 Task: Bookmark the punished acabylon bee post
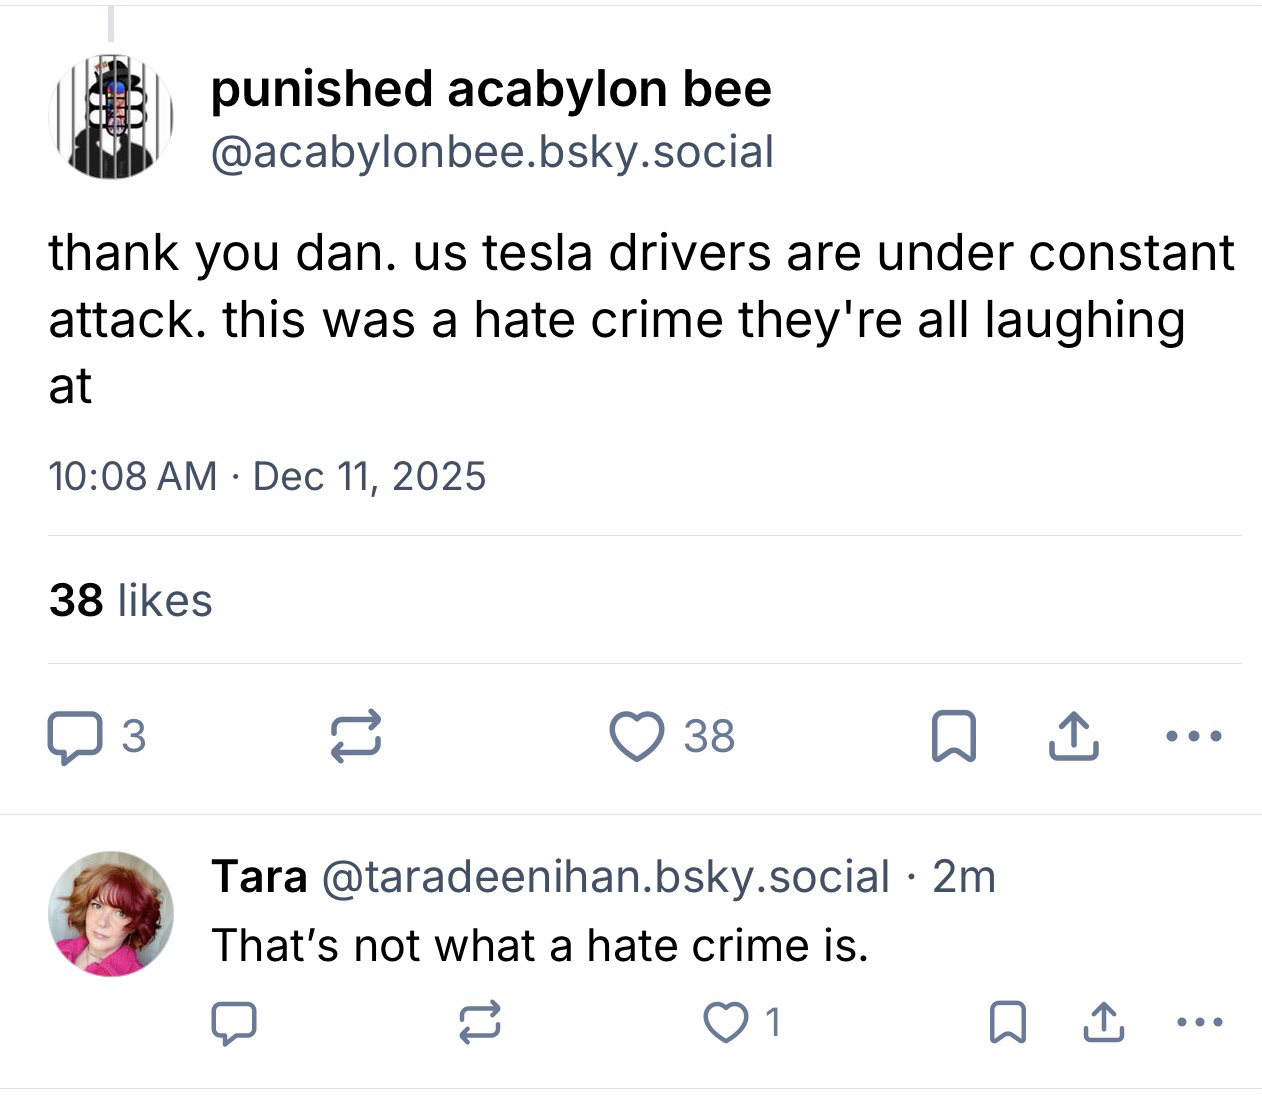point(953,737)
